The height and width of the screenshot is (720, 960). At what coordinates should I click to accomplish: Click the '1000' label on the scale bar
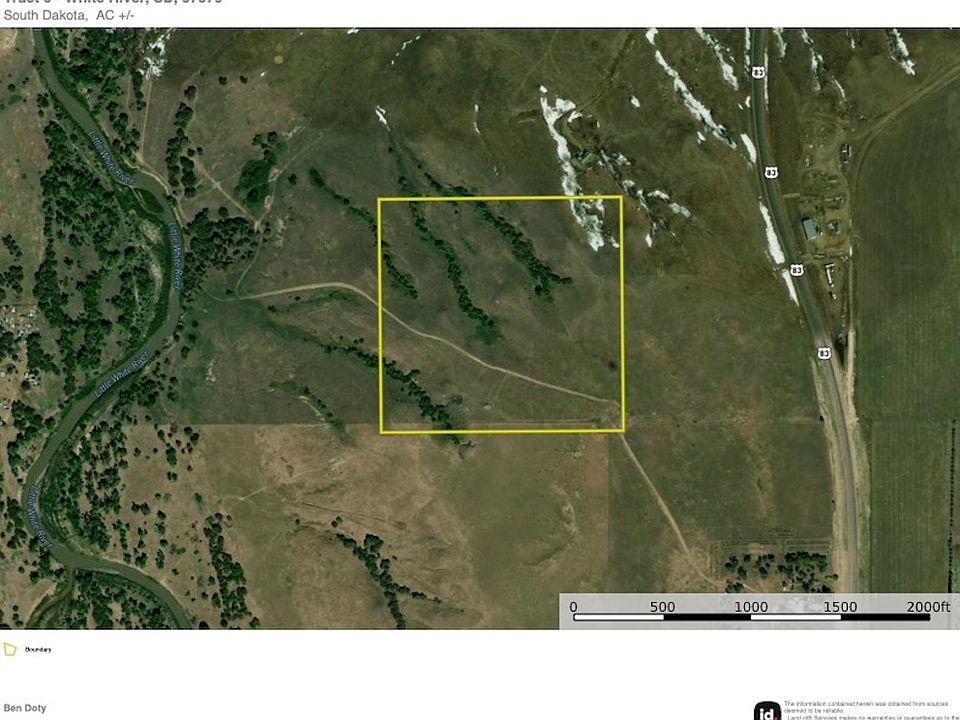point(751,607)
